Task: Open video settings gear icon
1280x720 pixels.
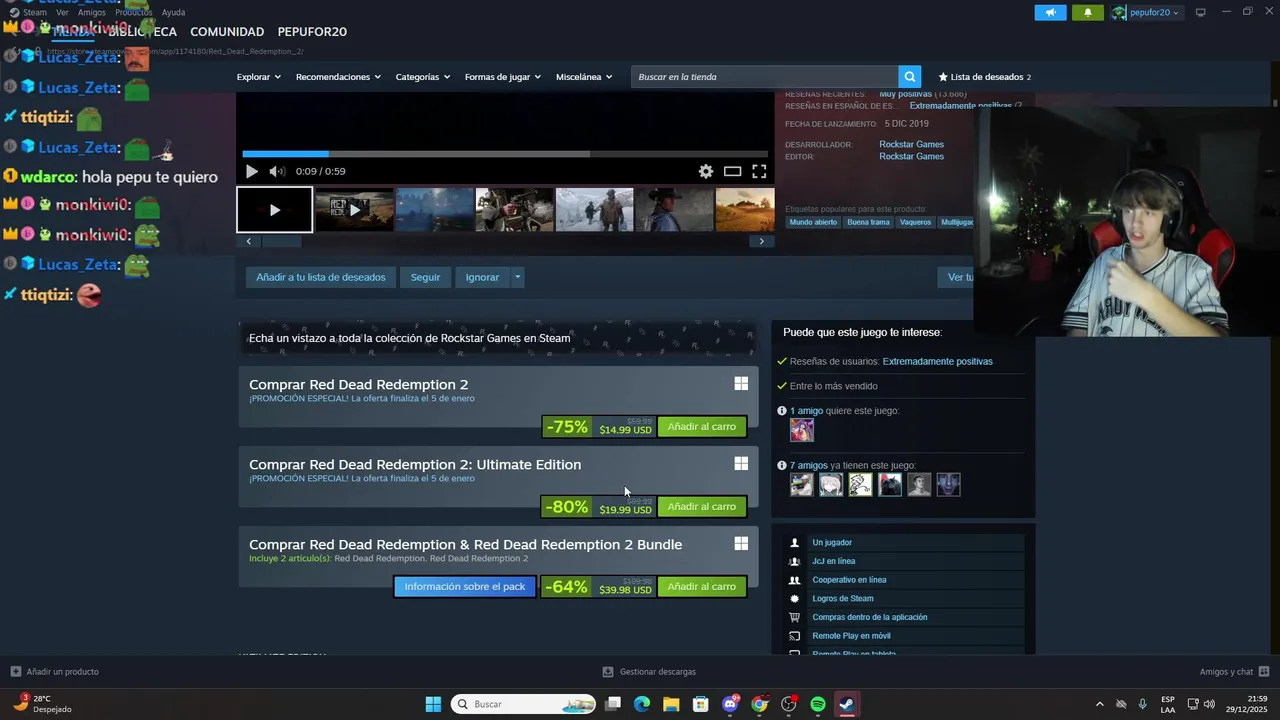Action: point(706,171)
